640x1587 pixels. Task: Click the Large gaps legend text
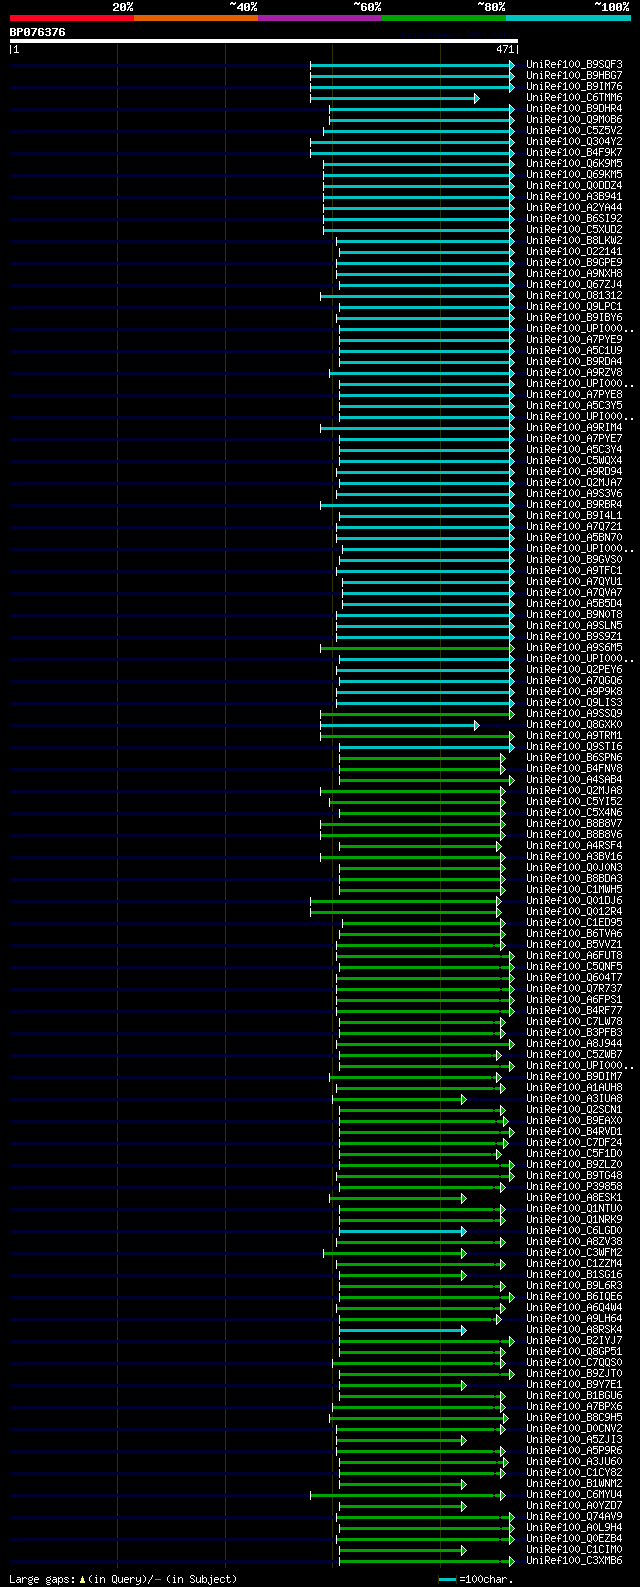coord(123,1579)
